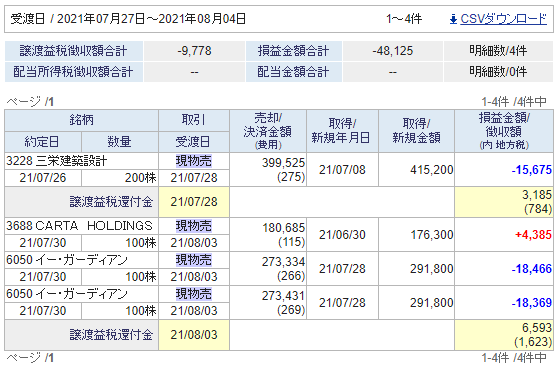Screen dimensions: 560x373
Task: Click the 損益金額/徴収額 column header
Action: (504, 131)
